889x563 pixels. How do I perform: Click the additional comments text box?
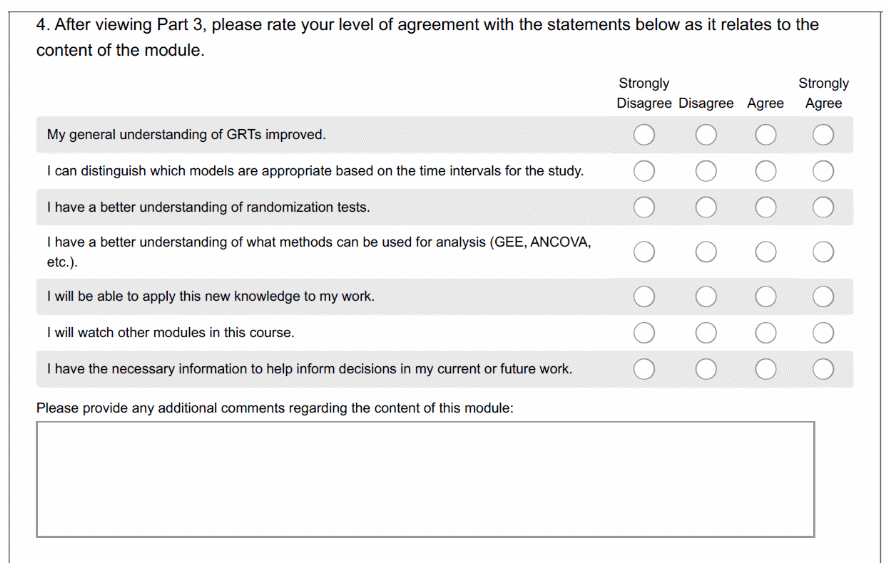[x=426, y=479]
